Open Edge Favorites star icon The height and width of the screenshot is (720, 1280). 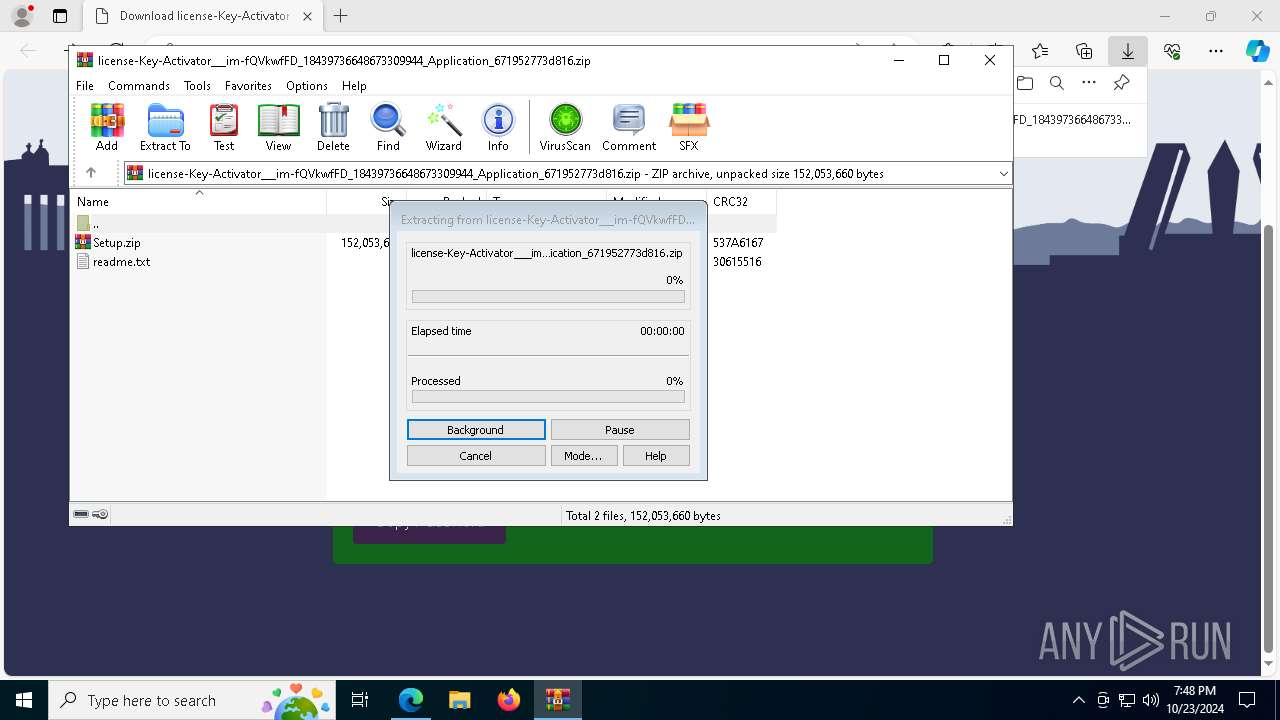click(x=1040, y=51)
